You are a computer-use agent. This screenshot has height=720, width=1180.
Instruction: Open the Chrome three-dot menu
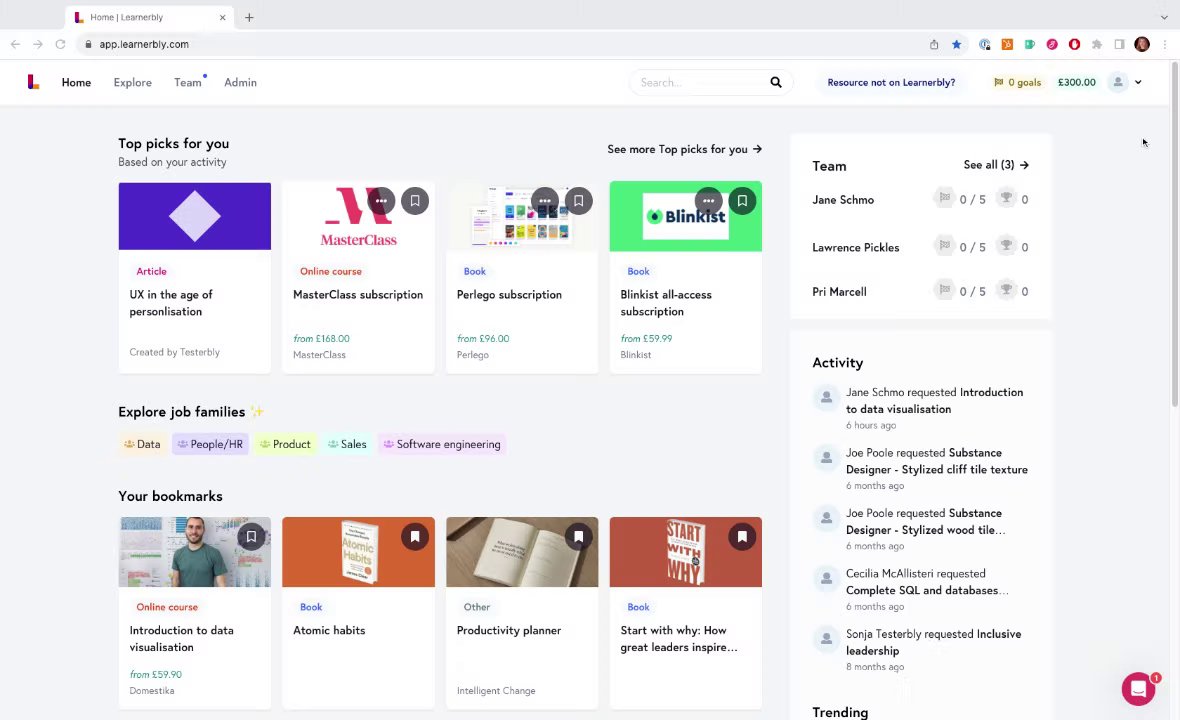coord(1165,44)
